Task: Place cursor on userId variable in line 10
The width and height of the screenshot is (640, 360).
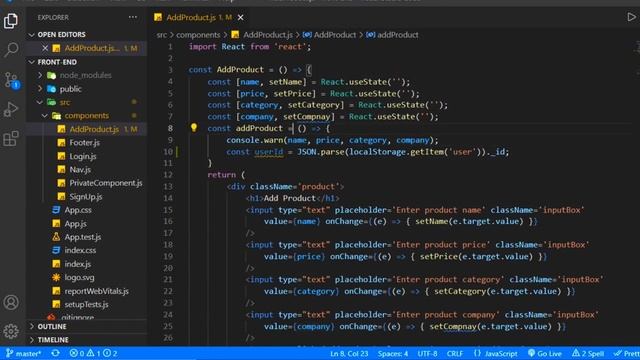Action: 269,152
